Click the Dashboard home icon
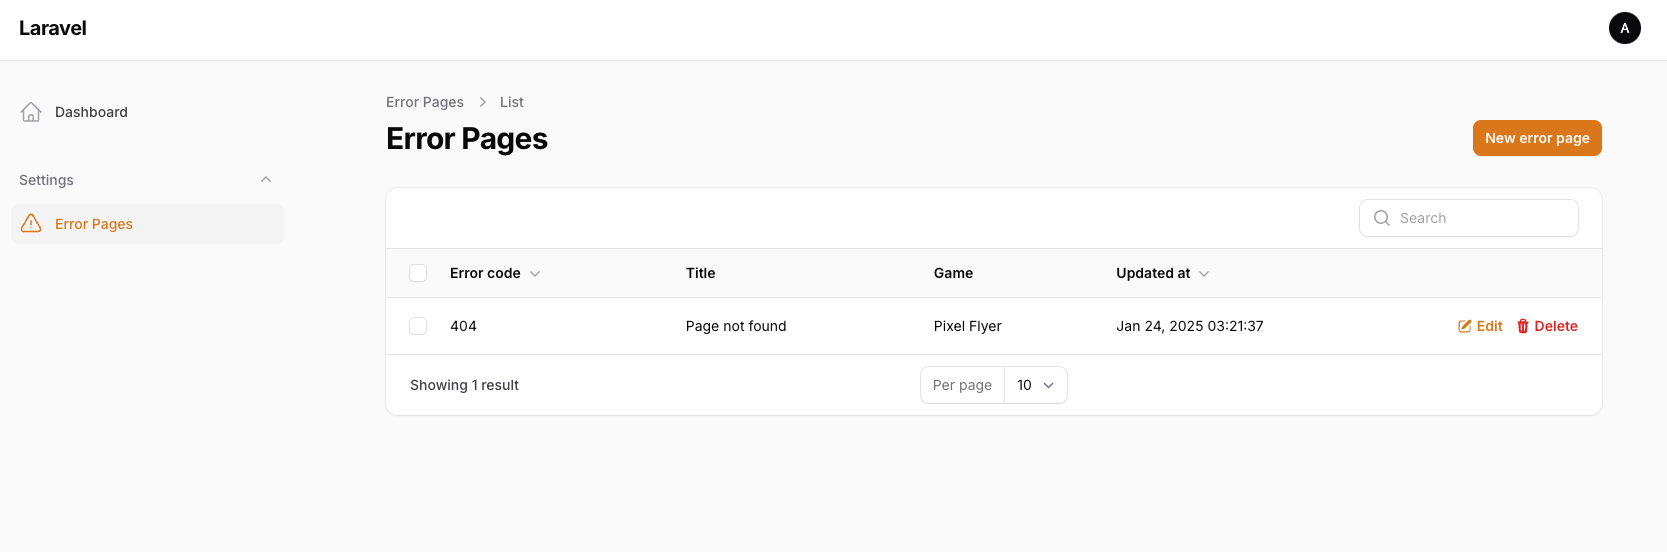The width and height of the screenshot is (1667, 552). pyautogui.click(x=31, y=112)
